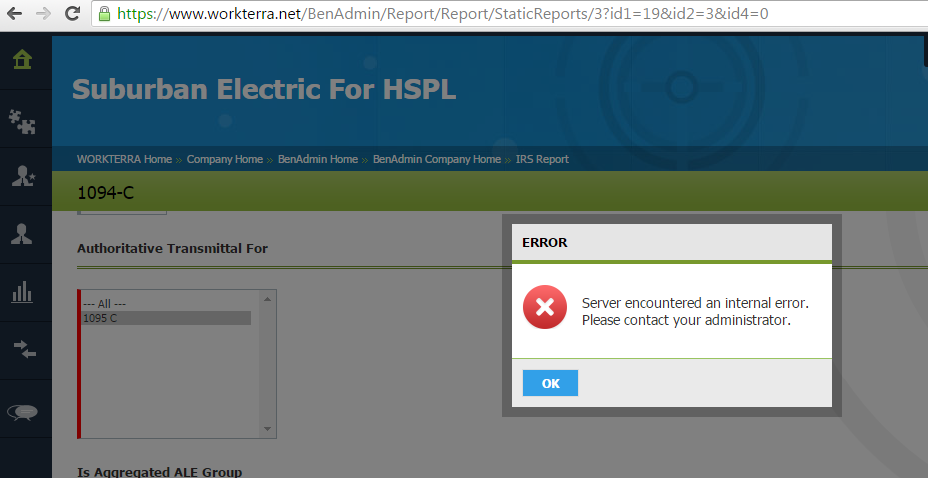Viewport: 928px width, 478px height.
Task: Click the browser back arrow
Action: pos(14,14)
